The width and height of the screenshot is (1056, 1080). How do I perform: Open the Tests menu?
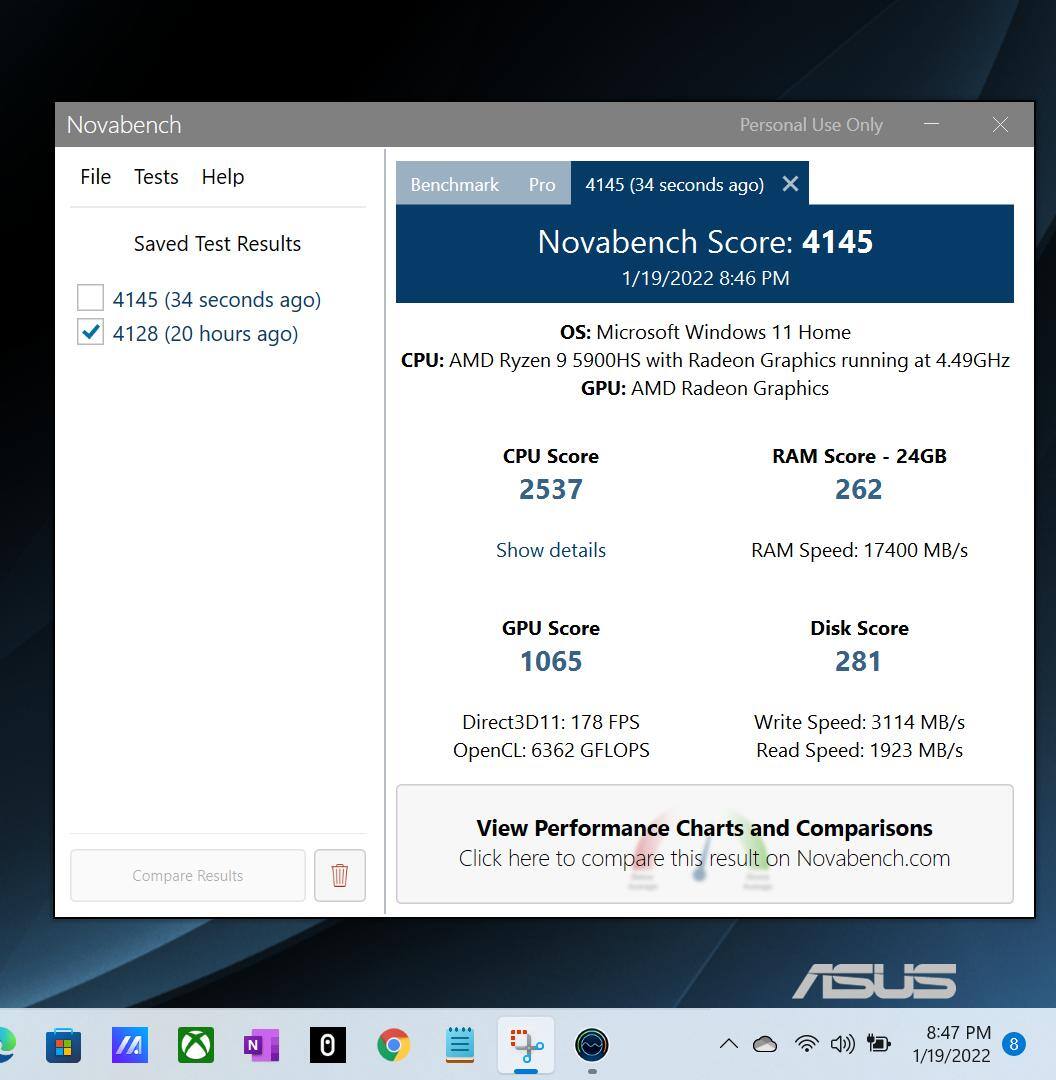pyautogui.click(x=156, y=177)
